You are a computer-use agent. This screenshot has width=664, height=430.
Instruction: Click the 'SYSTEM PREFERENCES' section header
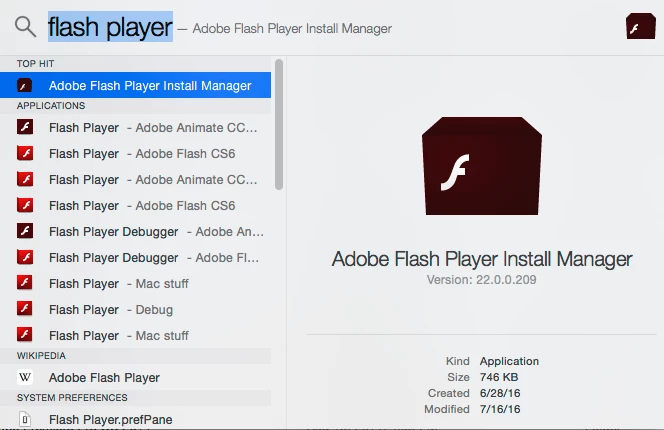[72, 397]
